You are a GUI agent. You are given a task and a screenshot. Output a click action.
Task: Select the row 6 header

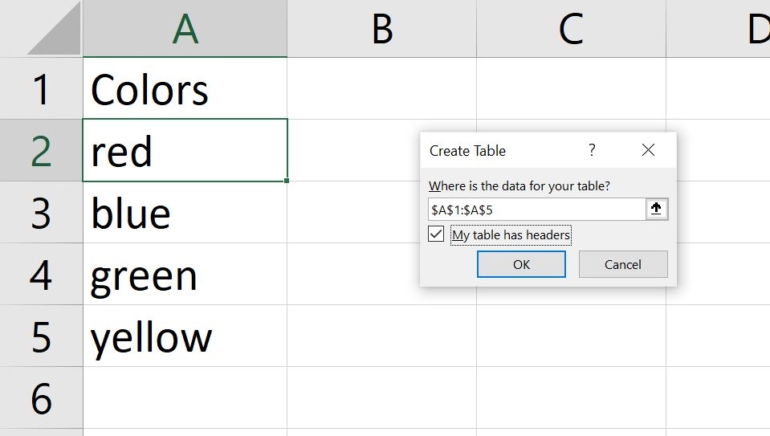(41, 398)
